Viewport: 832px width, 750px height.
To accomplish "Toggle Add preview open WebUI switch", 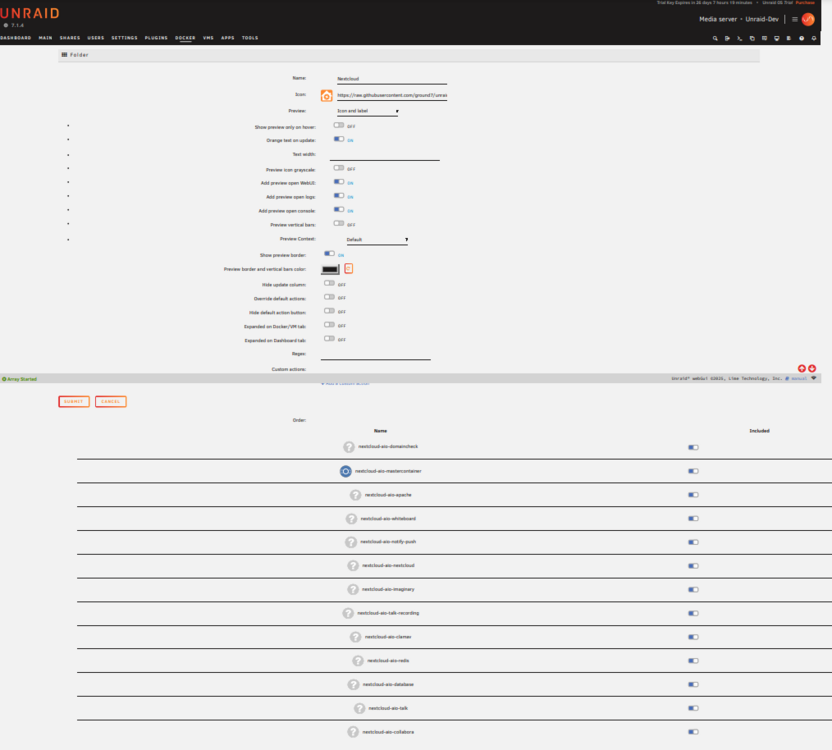I will (x=339, y=182).
